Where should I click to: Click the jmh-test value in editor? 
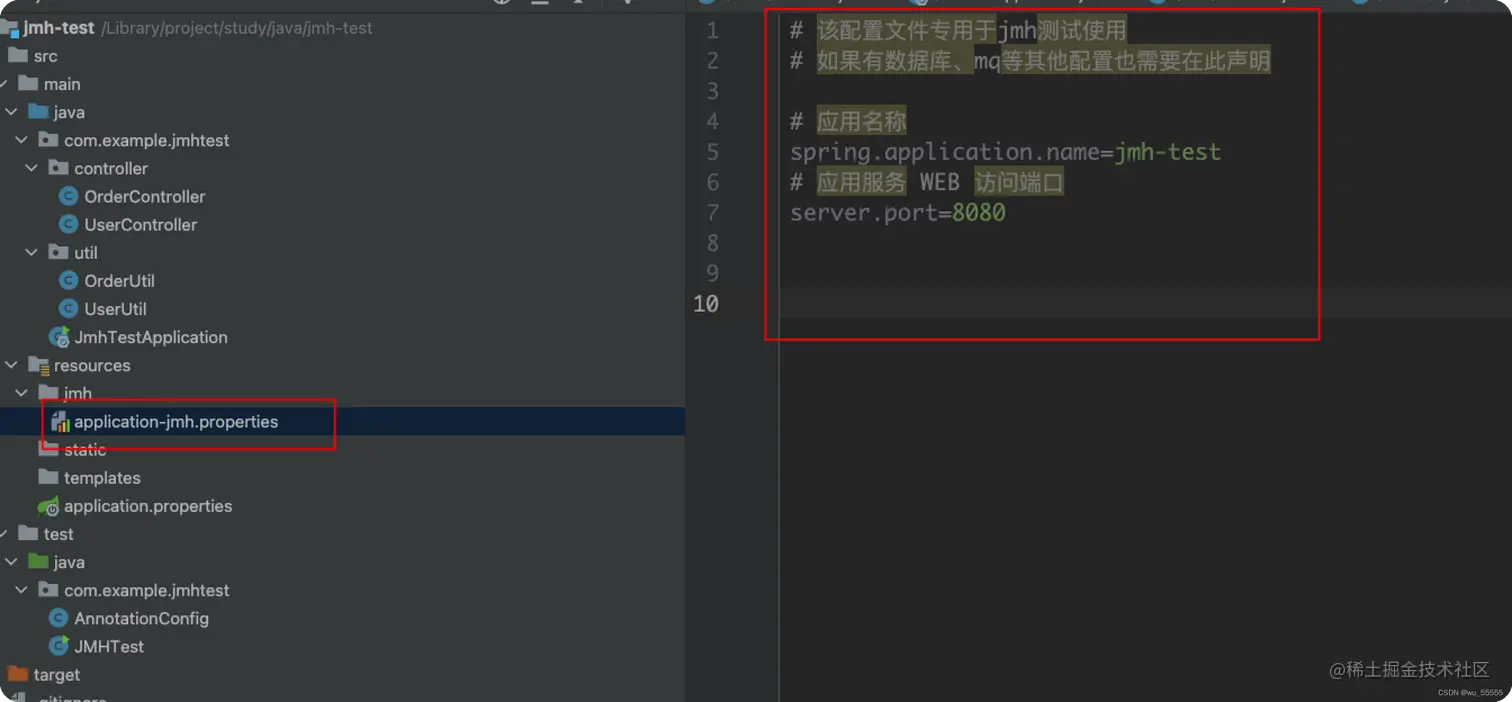(1168, 152)
